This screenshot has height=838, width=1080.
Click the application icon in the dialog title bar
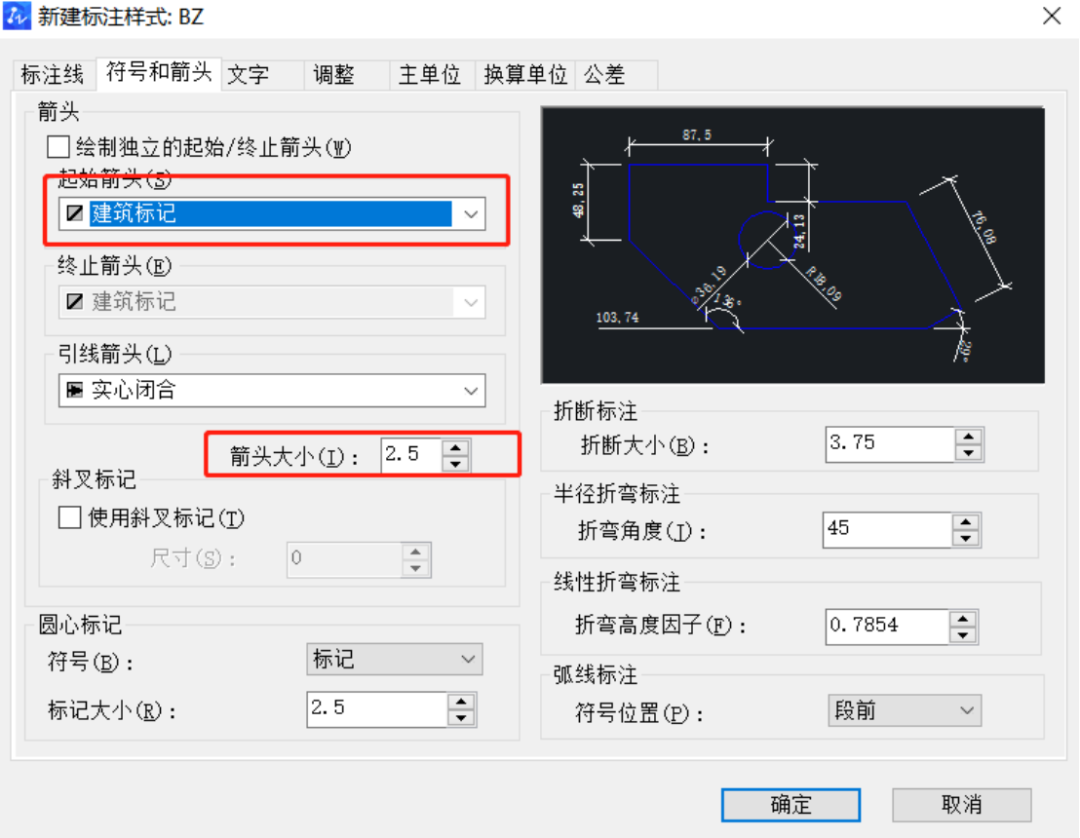[x=16, y=16]
